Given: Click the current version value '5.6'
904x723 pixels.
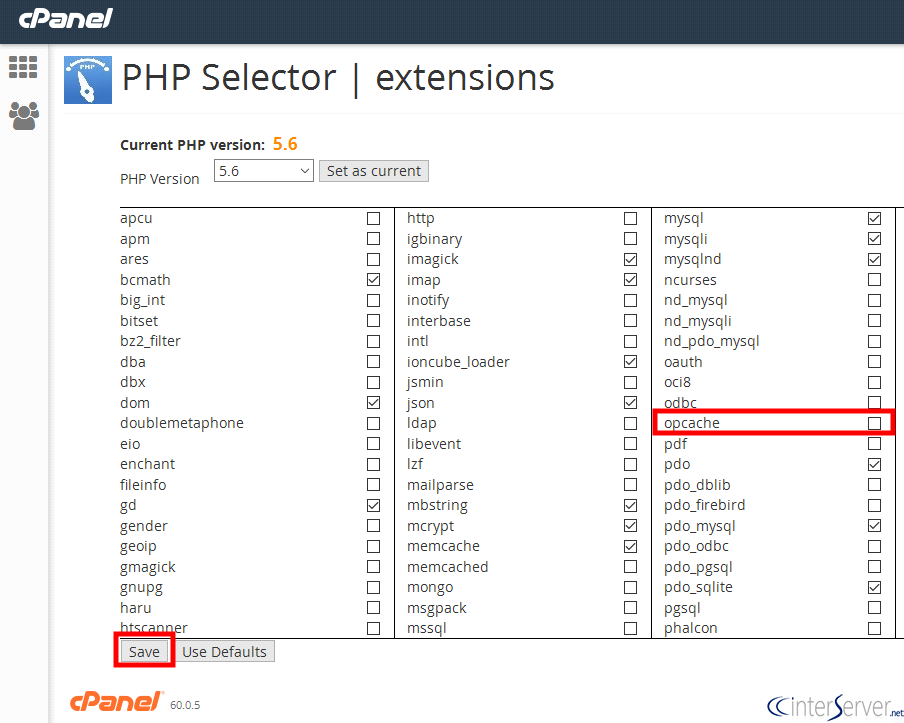Looking at the screenshot, I should point(285,144).
